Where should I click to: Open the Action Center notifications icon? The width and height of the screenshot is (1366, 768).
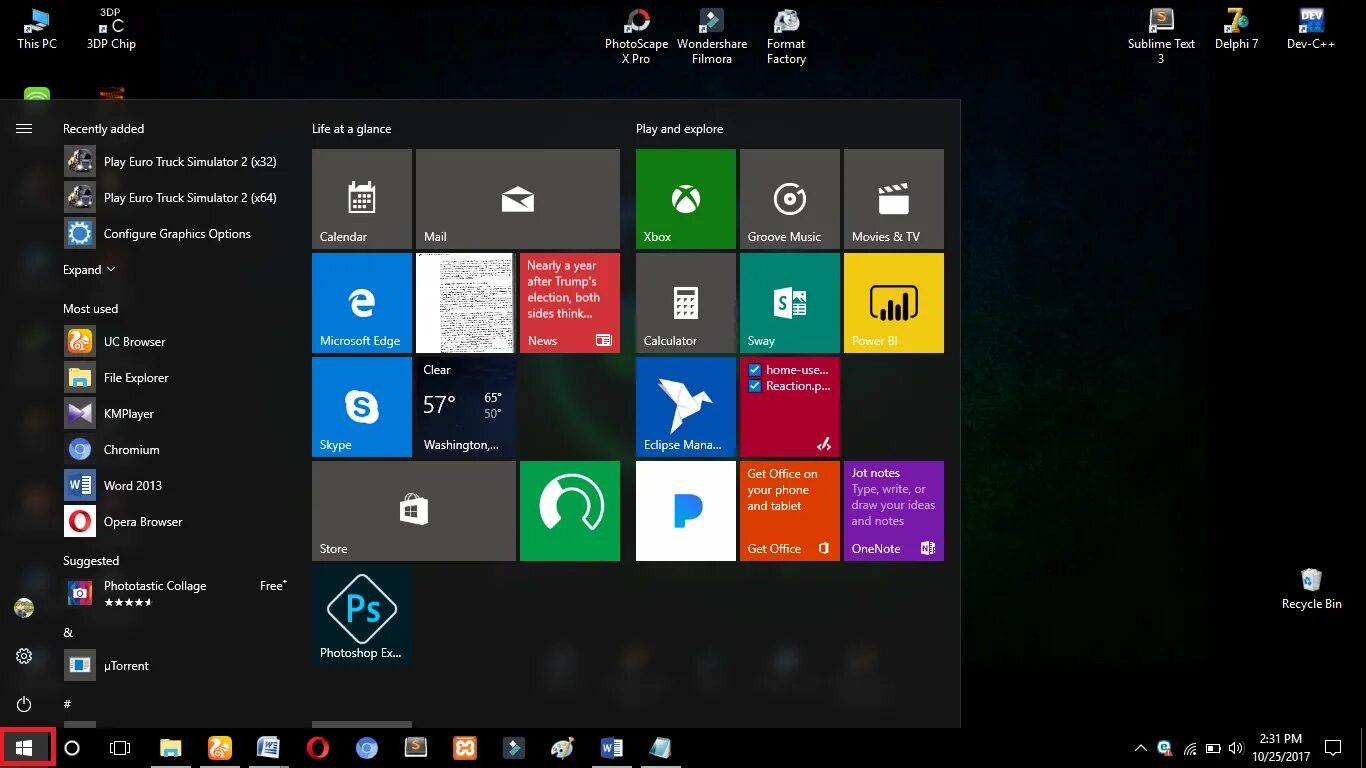(x=1332, y=748)
